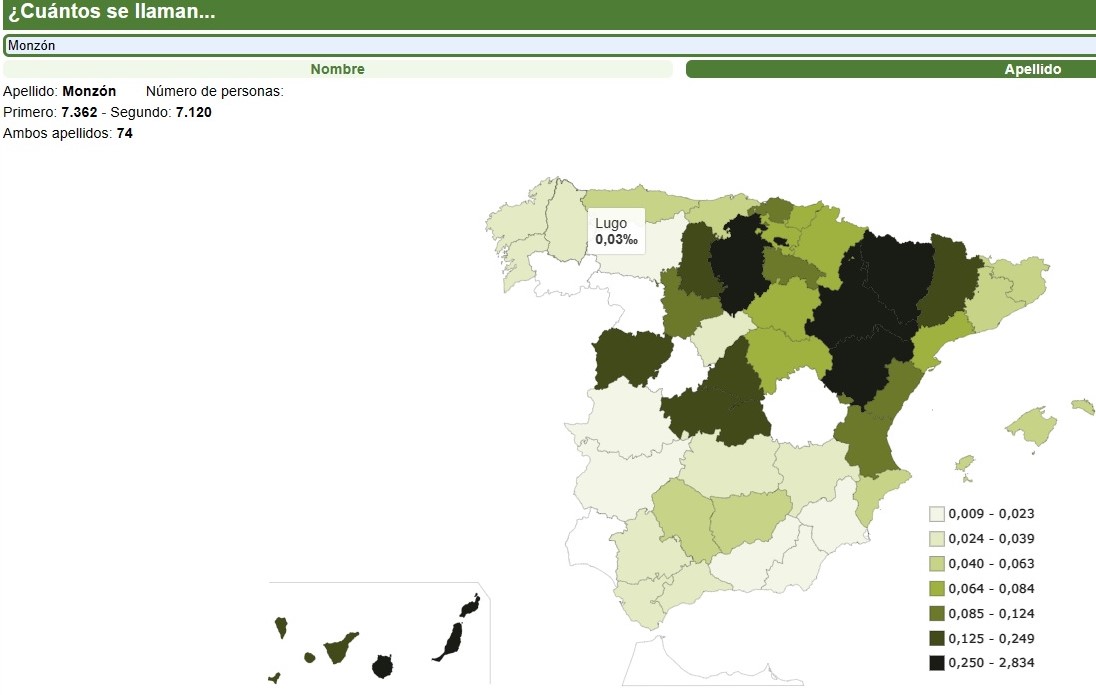Screen dimensions: 1096x695
Task: Click La Palma island in the Canaries inset
Action: (281, 627)
